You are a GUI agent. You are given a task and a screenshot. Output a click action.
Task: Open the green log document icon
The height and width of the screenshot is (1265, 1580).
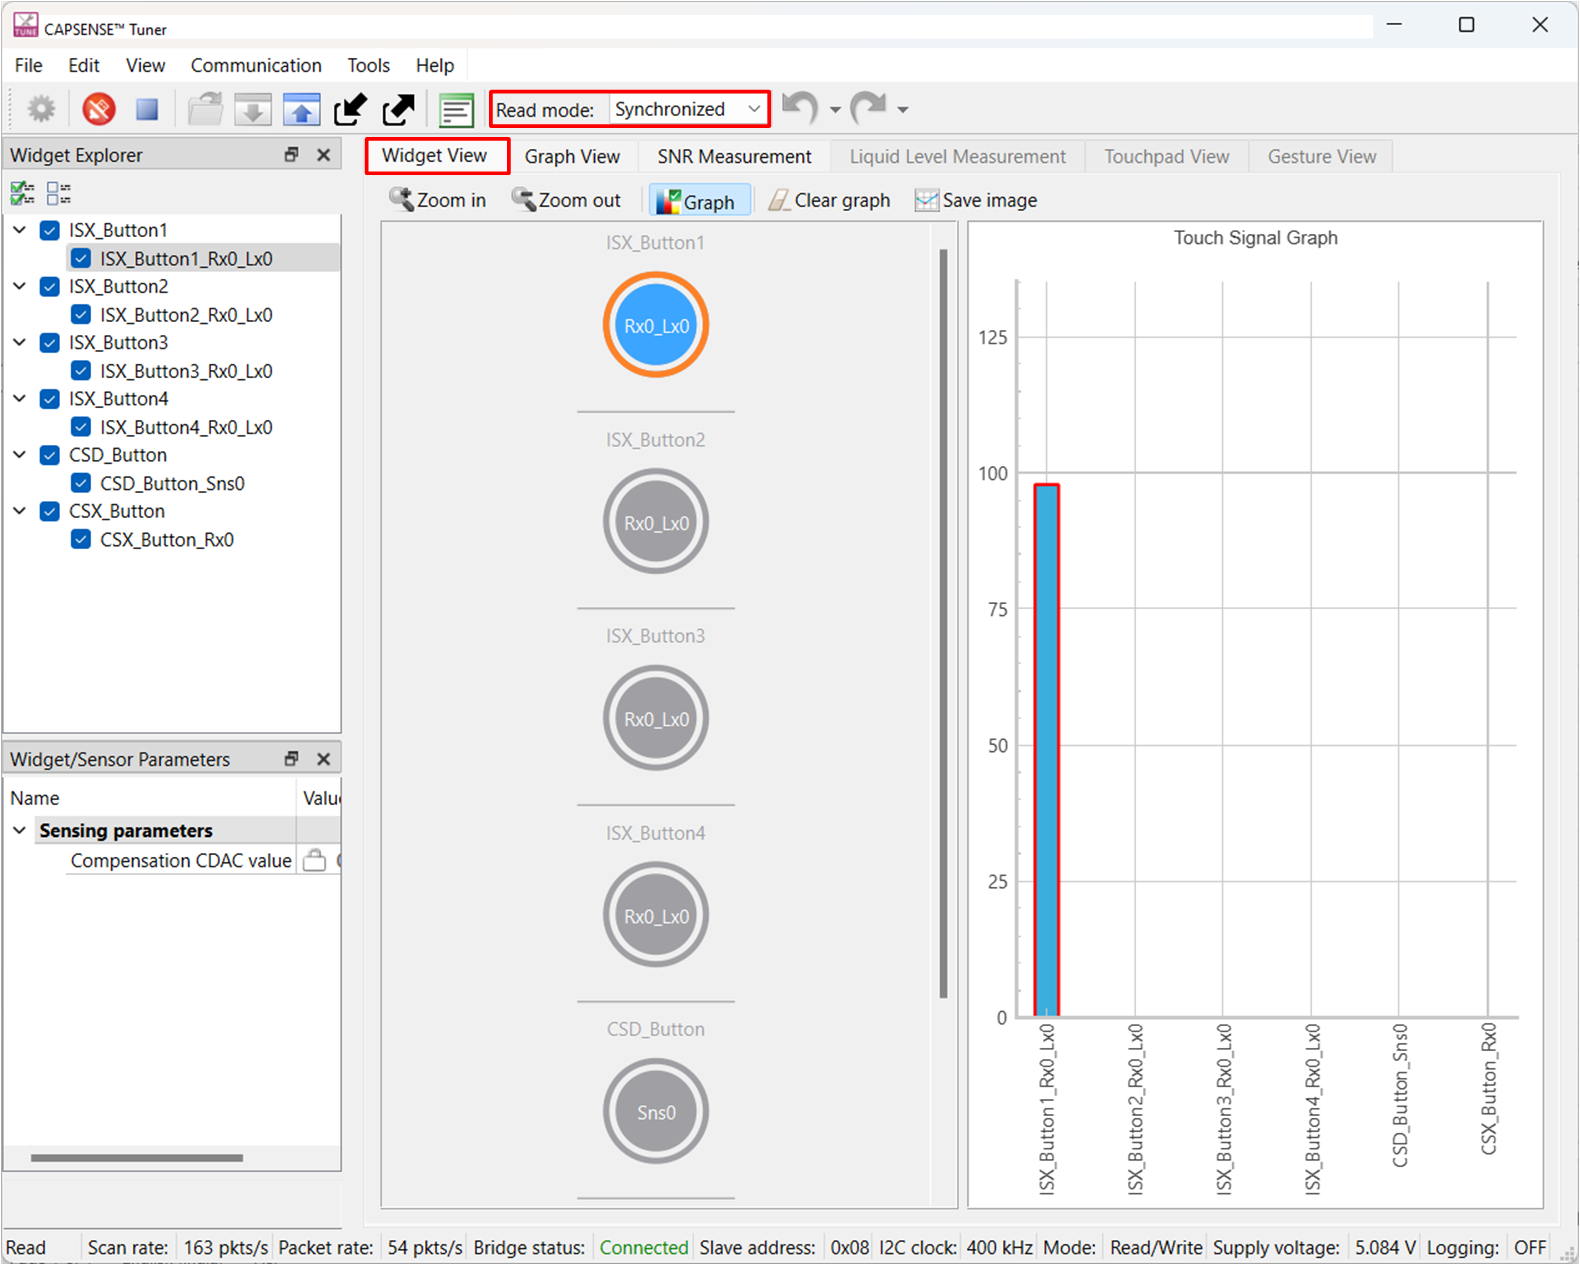(x=456, y=110)
